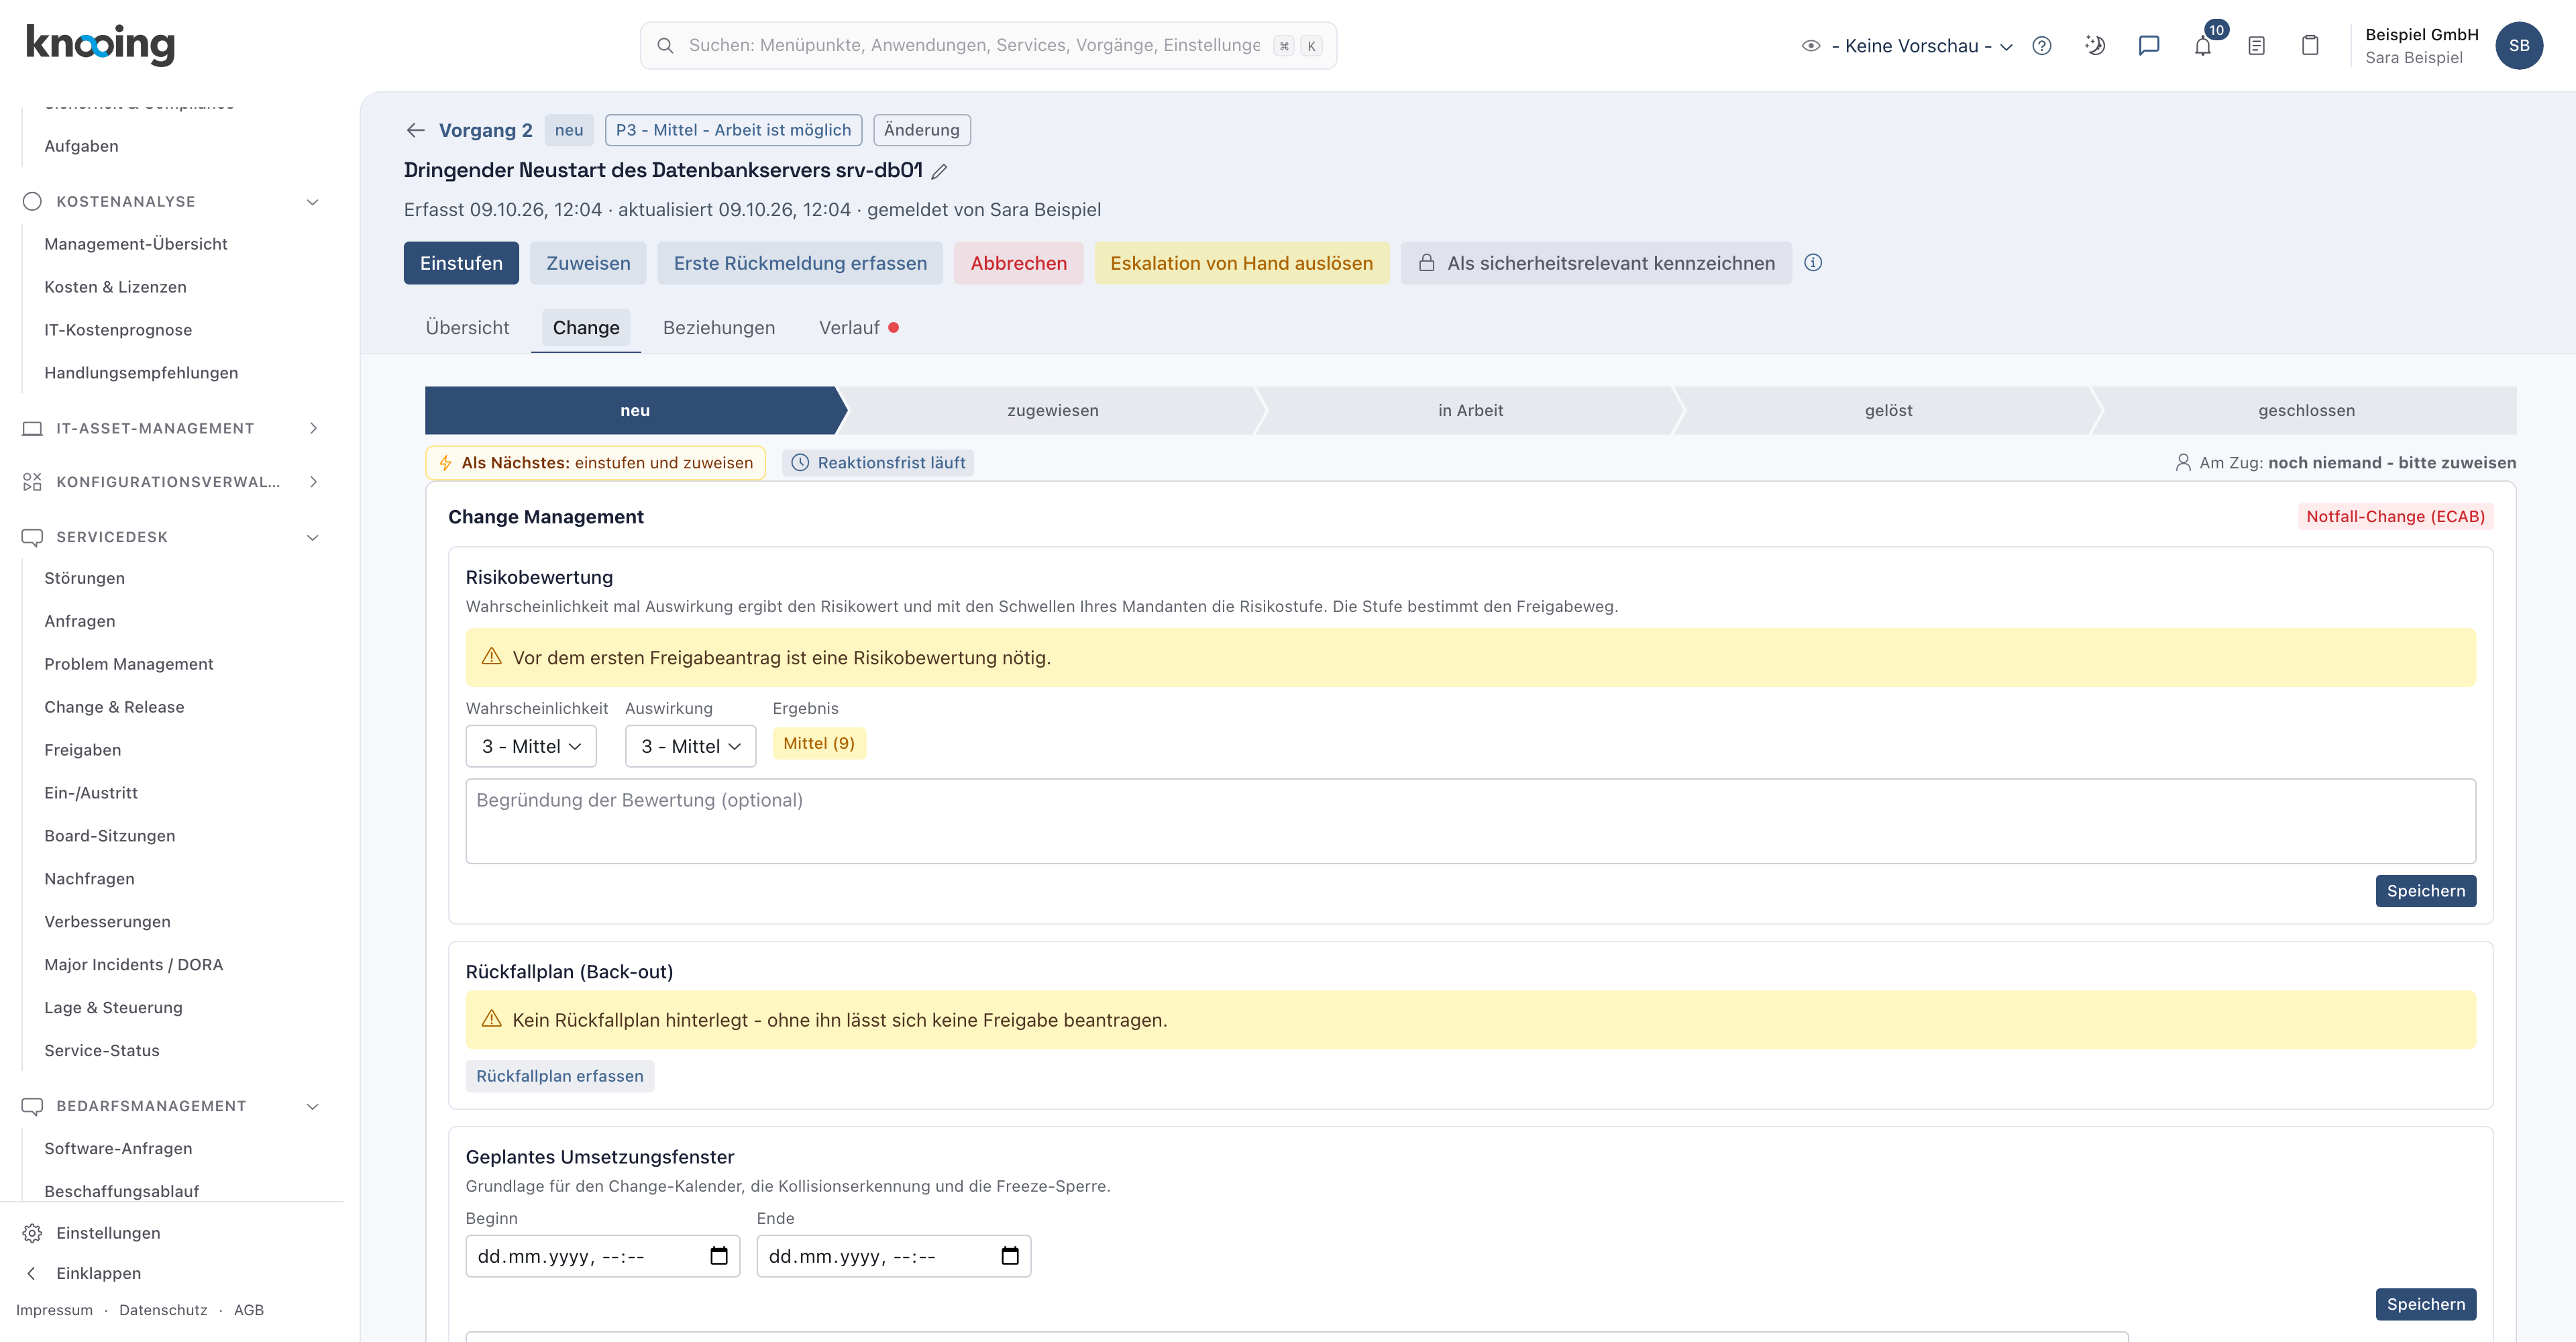Click the geschlossen progress step
The height and width of the screenshot is (1342, 2576).
2306,410
